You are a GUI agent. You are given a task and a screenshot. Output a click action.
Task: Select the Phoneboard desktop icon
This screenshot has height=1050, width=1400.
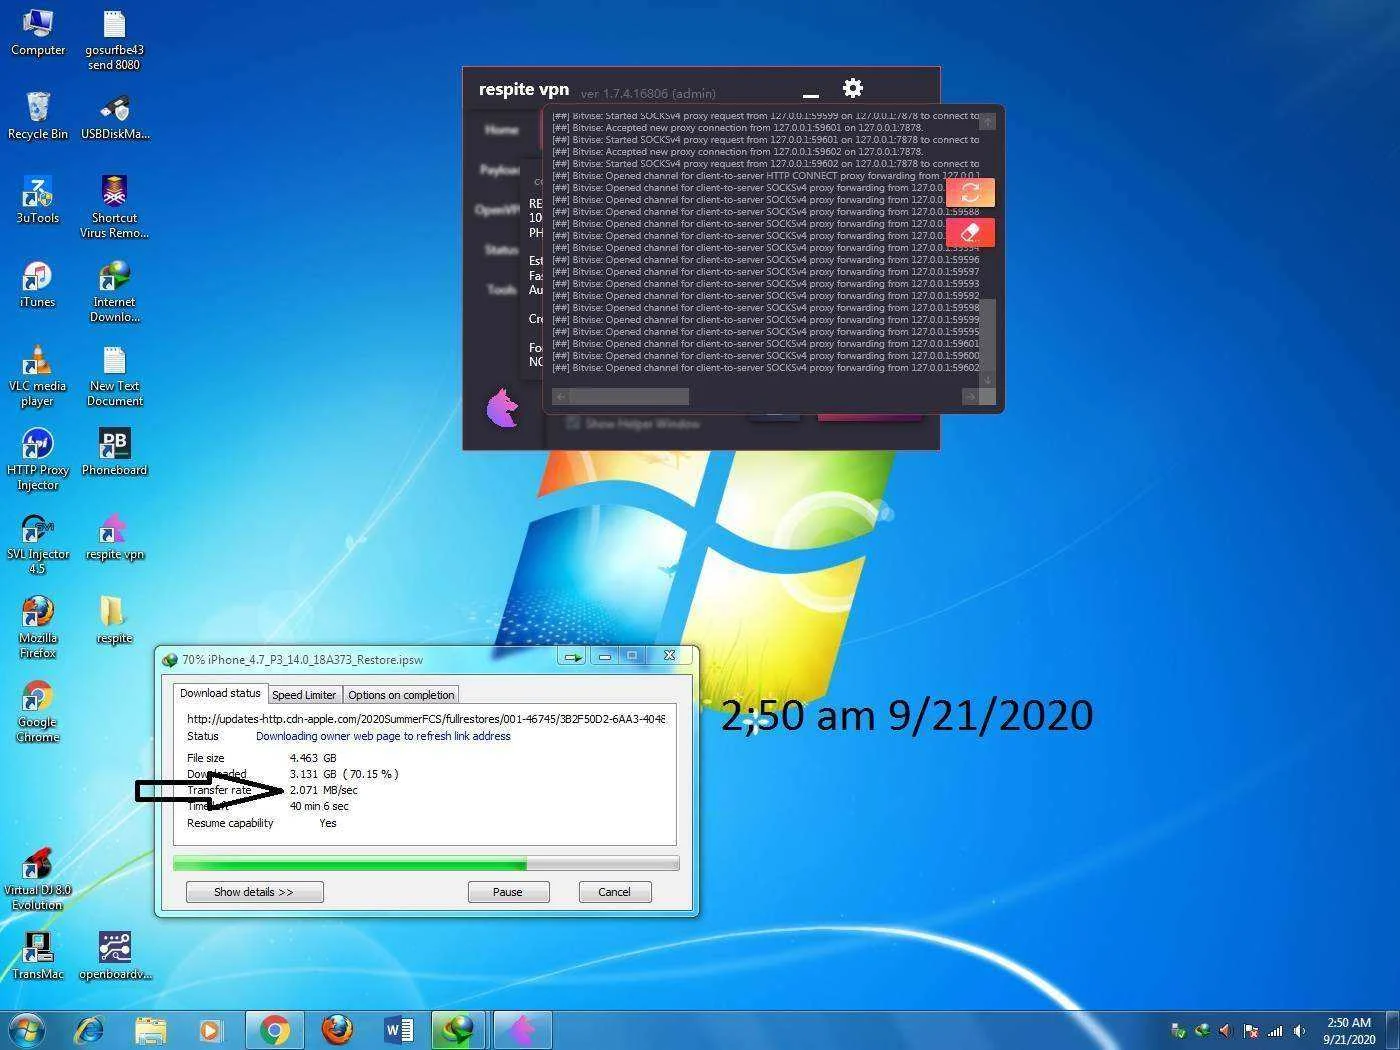[x=114, y=452]
